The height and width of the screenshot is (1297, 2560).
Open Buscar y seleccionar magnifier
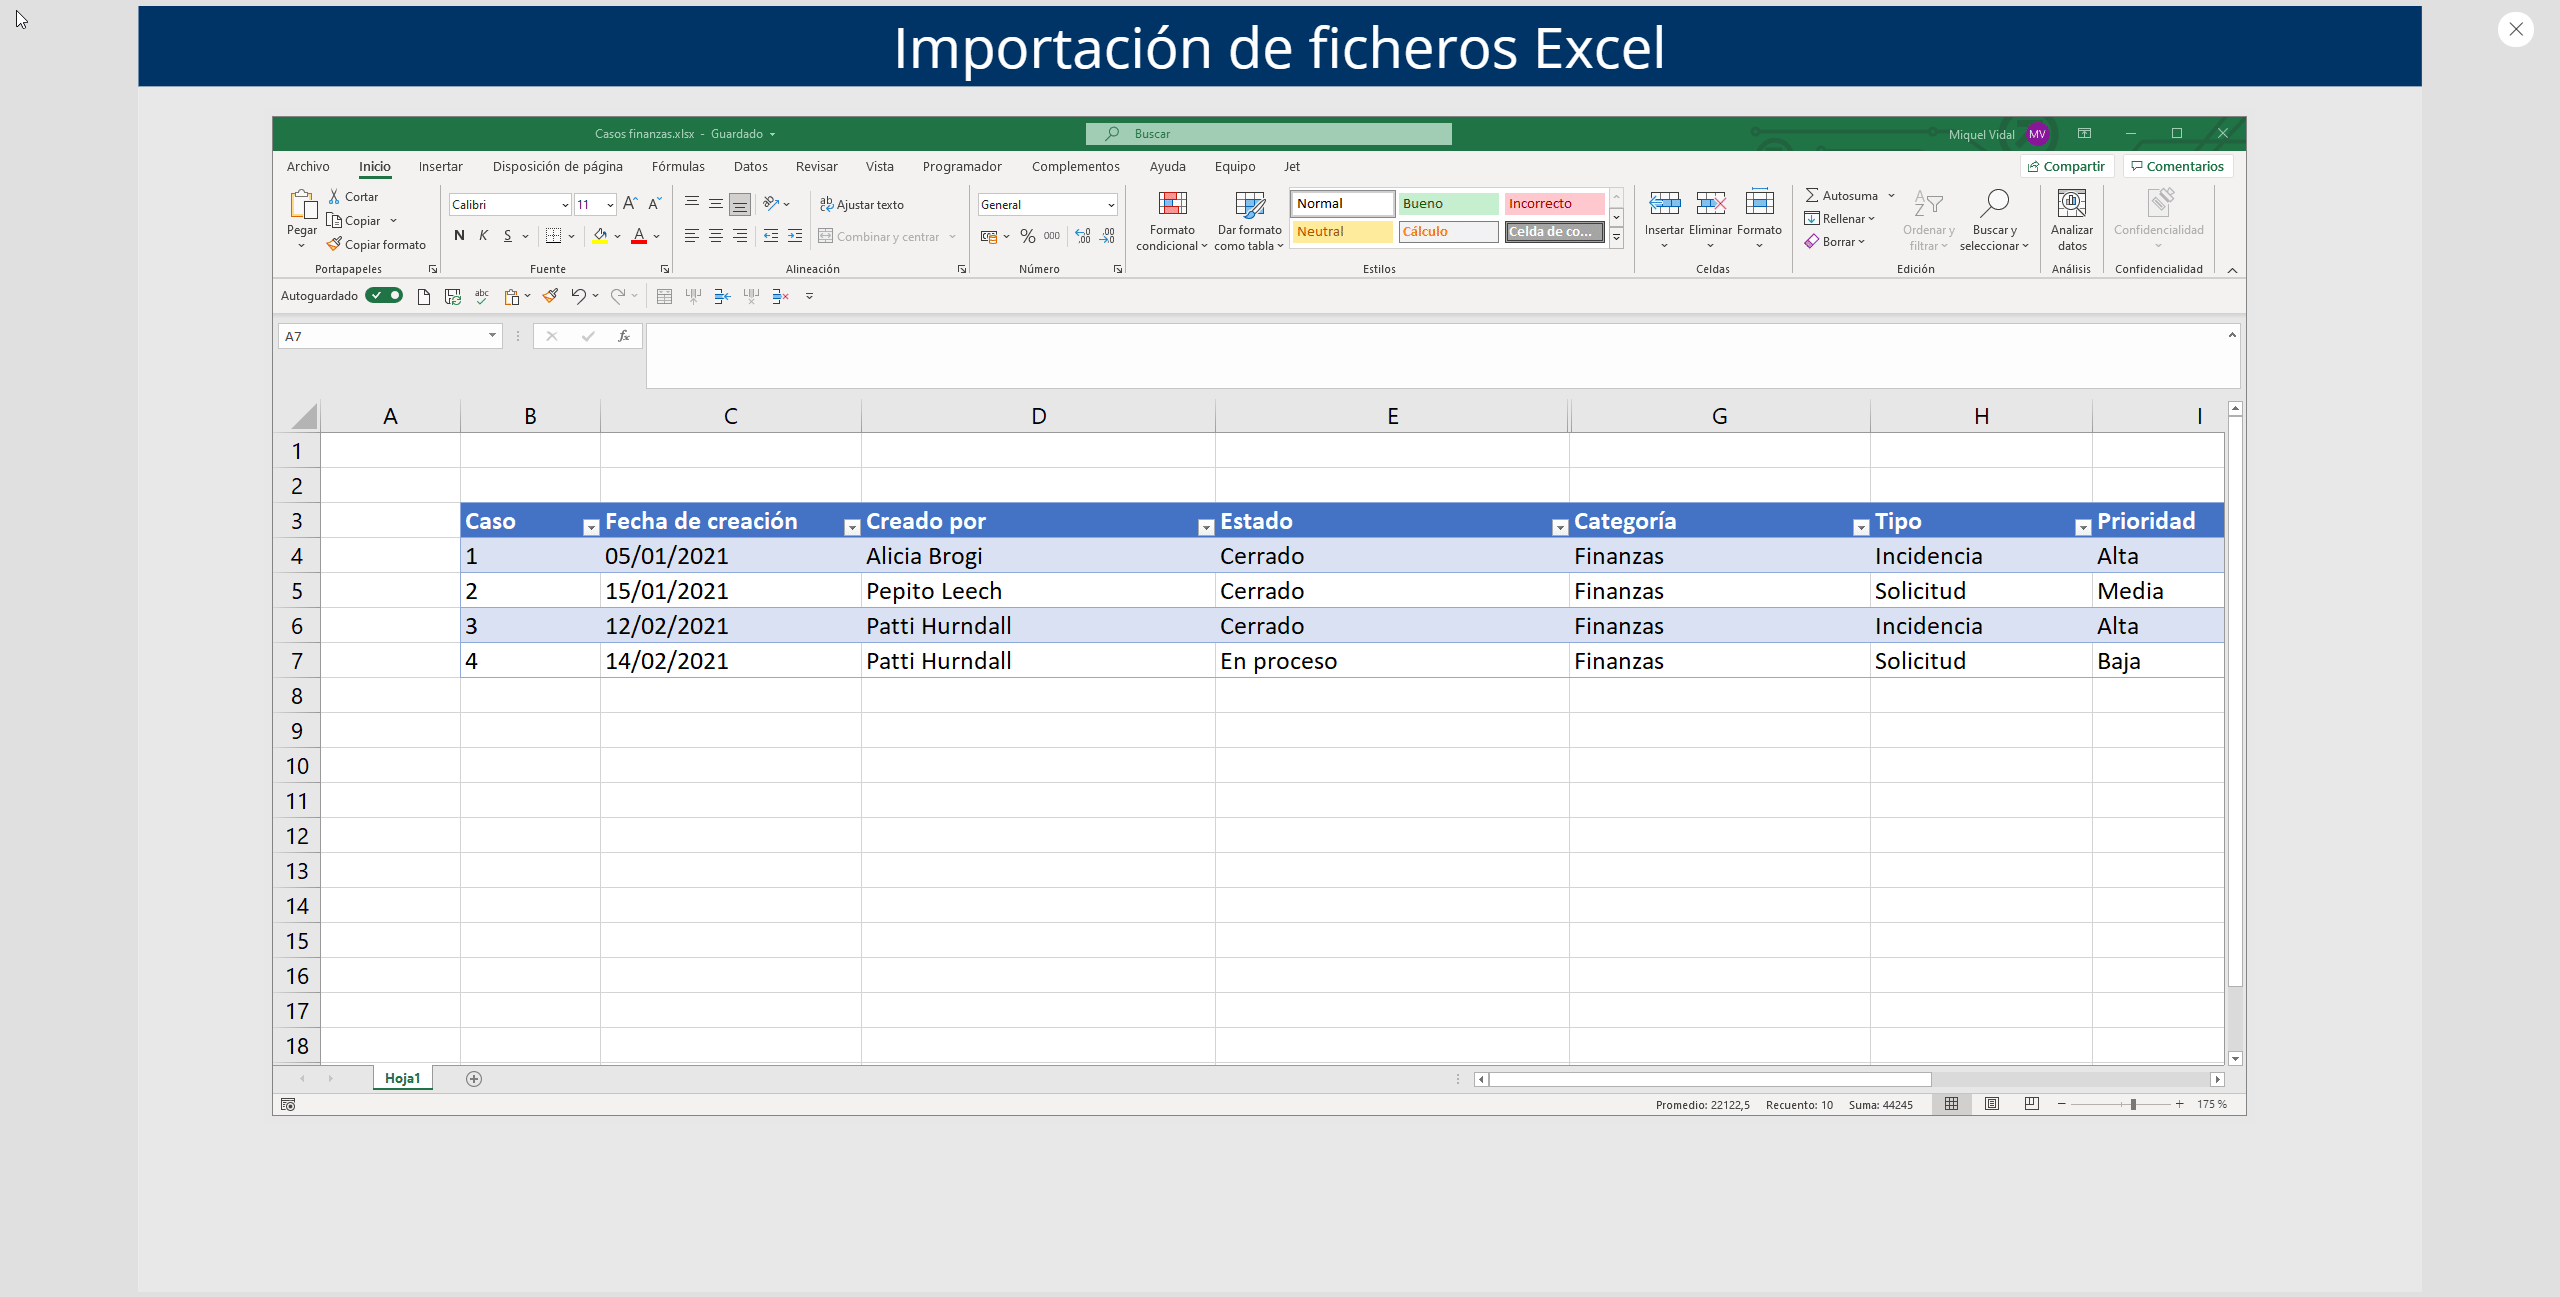pos(1993,204)
